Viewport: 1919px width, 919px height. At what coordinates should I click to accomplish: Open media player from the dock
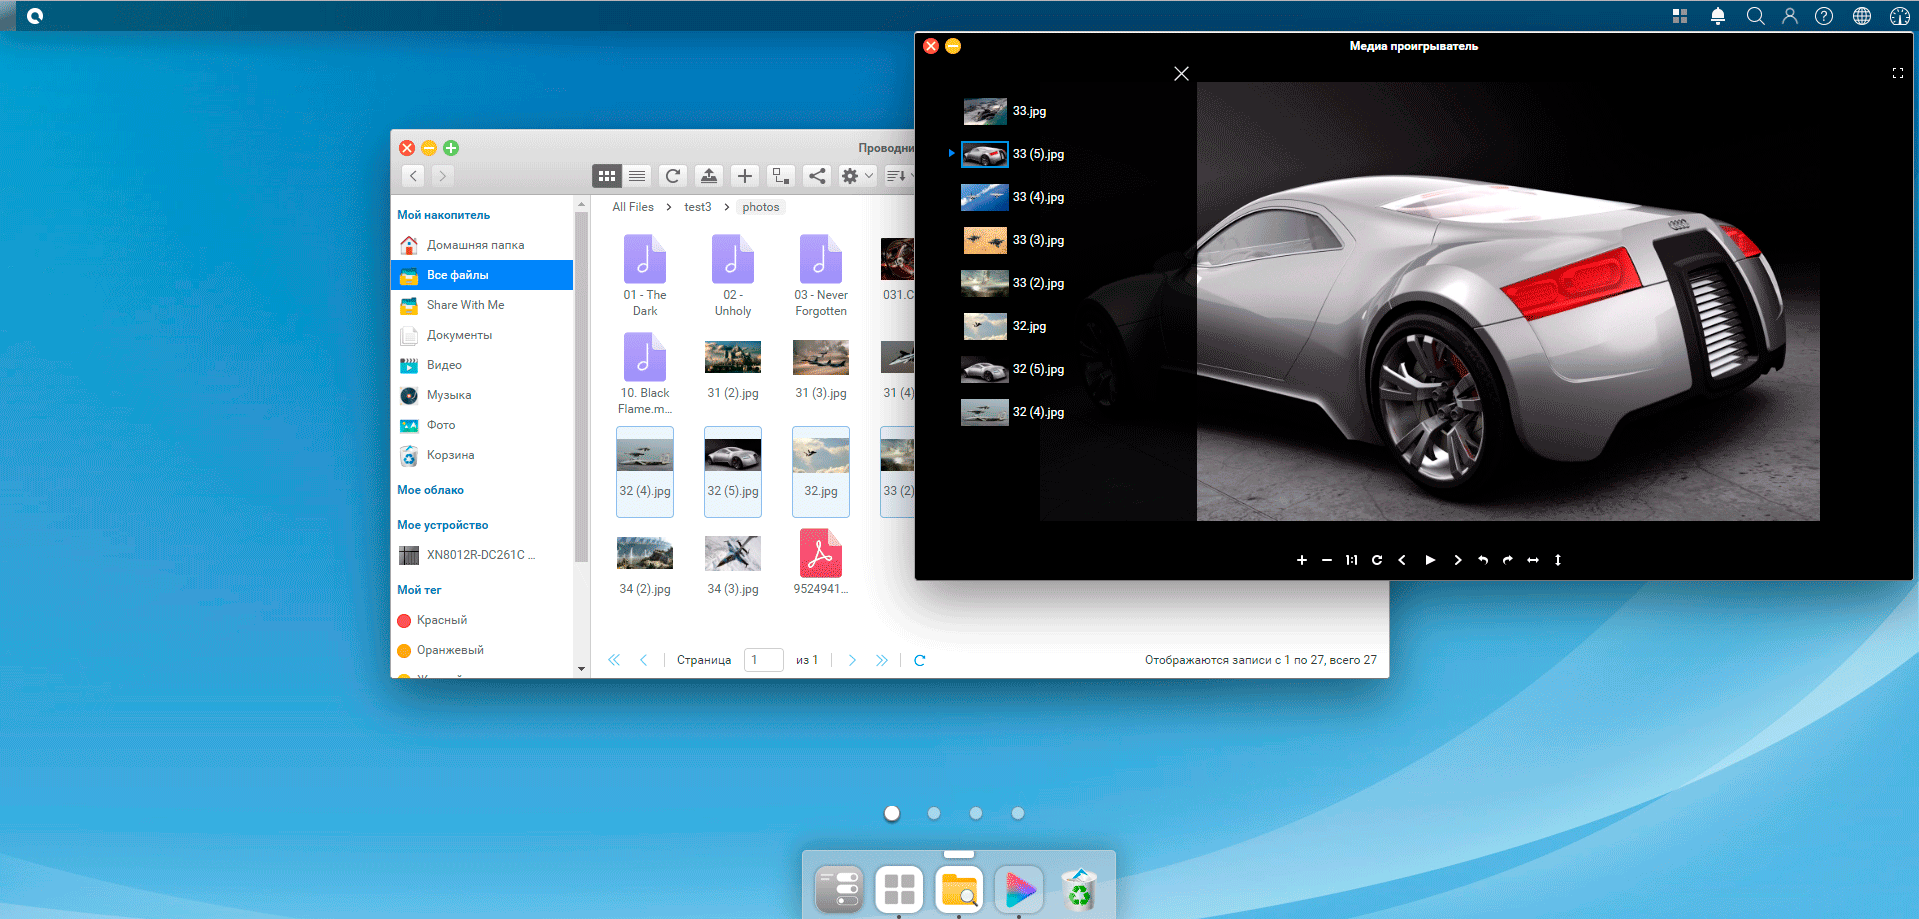[1019, 889]
